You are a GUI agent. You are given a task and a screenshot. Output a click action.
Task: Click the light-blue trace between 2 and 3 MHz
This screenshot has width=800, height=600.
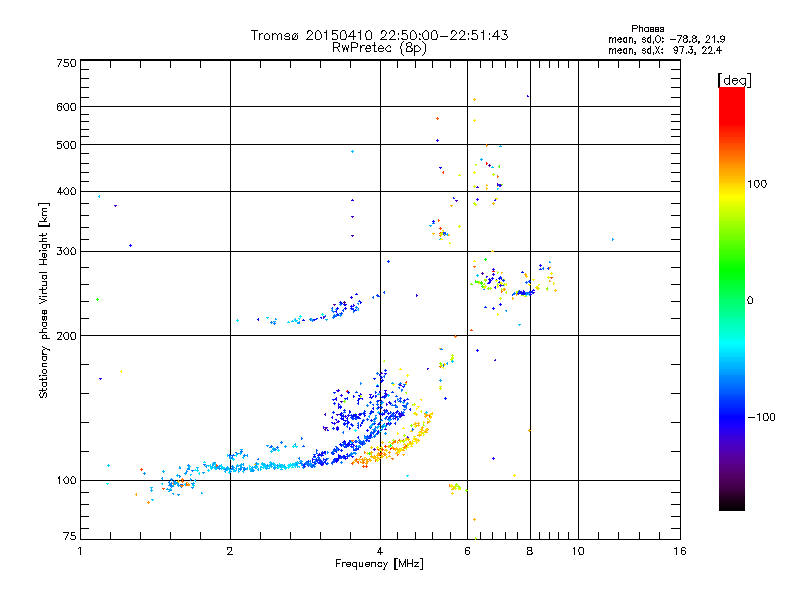pyautogui.click(x=265, y=466)
